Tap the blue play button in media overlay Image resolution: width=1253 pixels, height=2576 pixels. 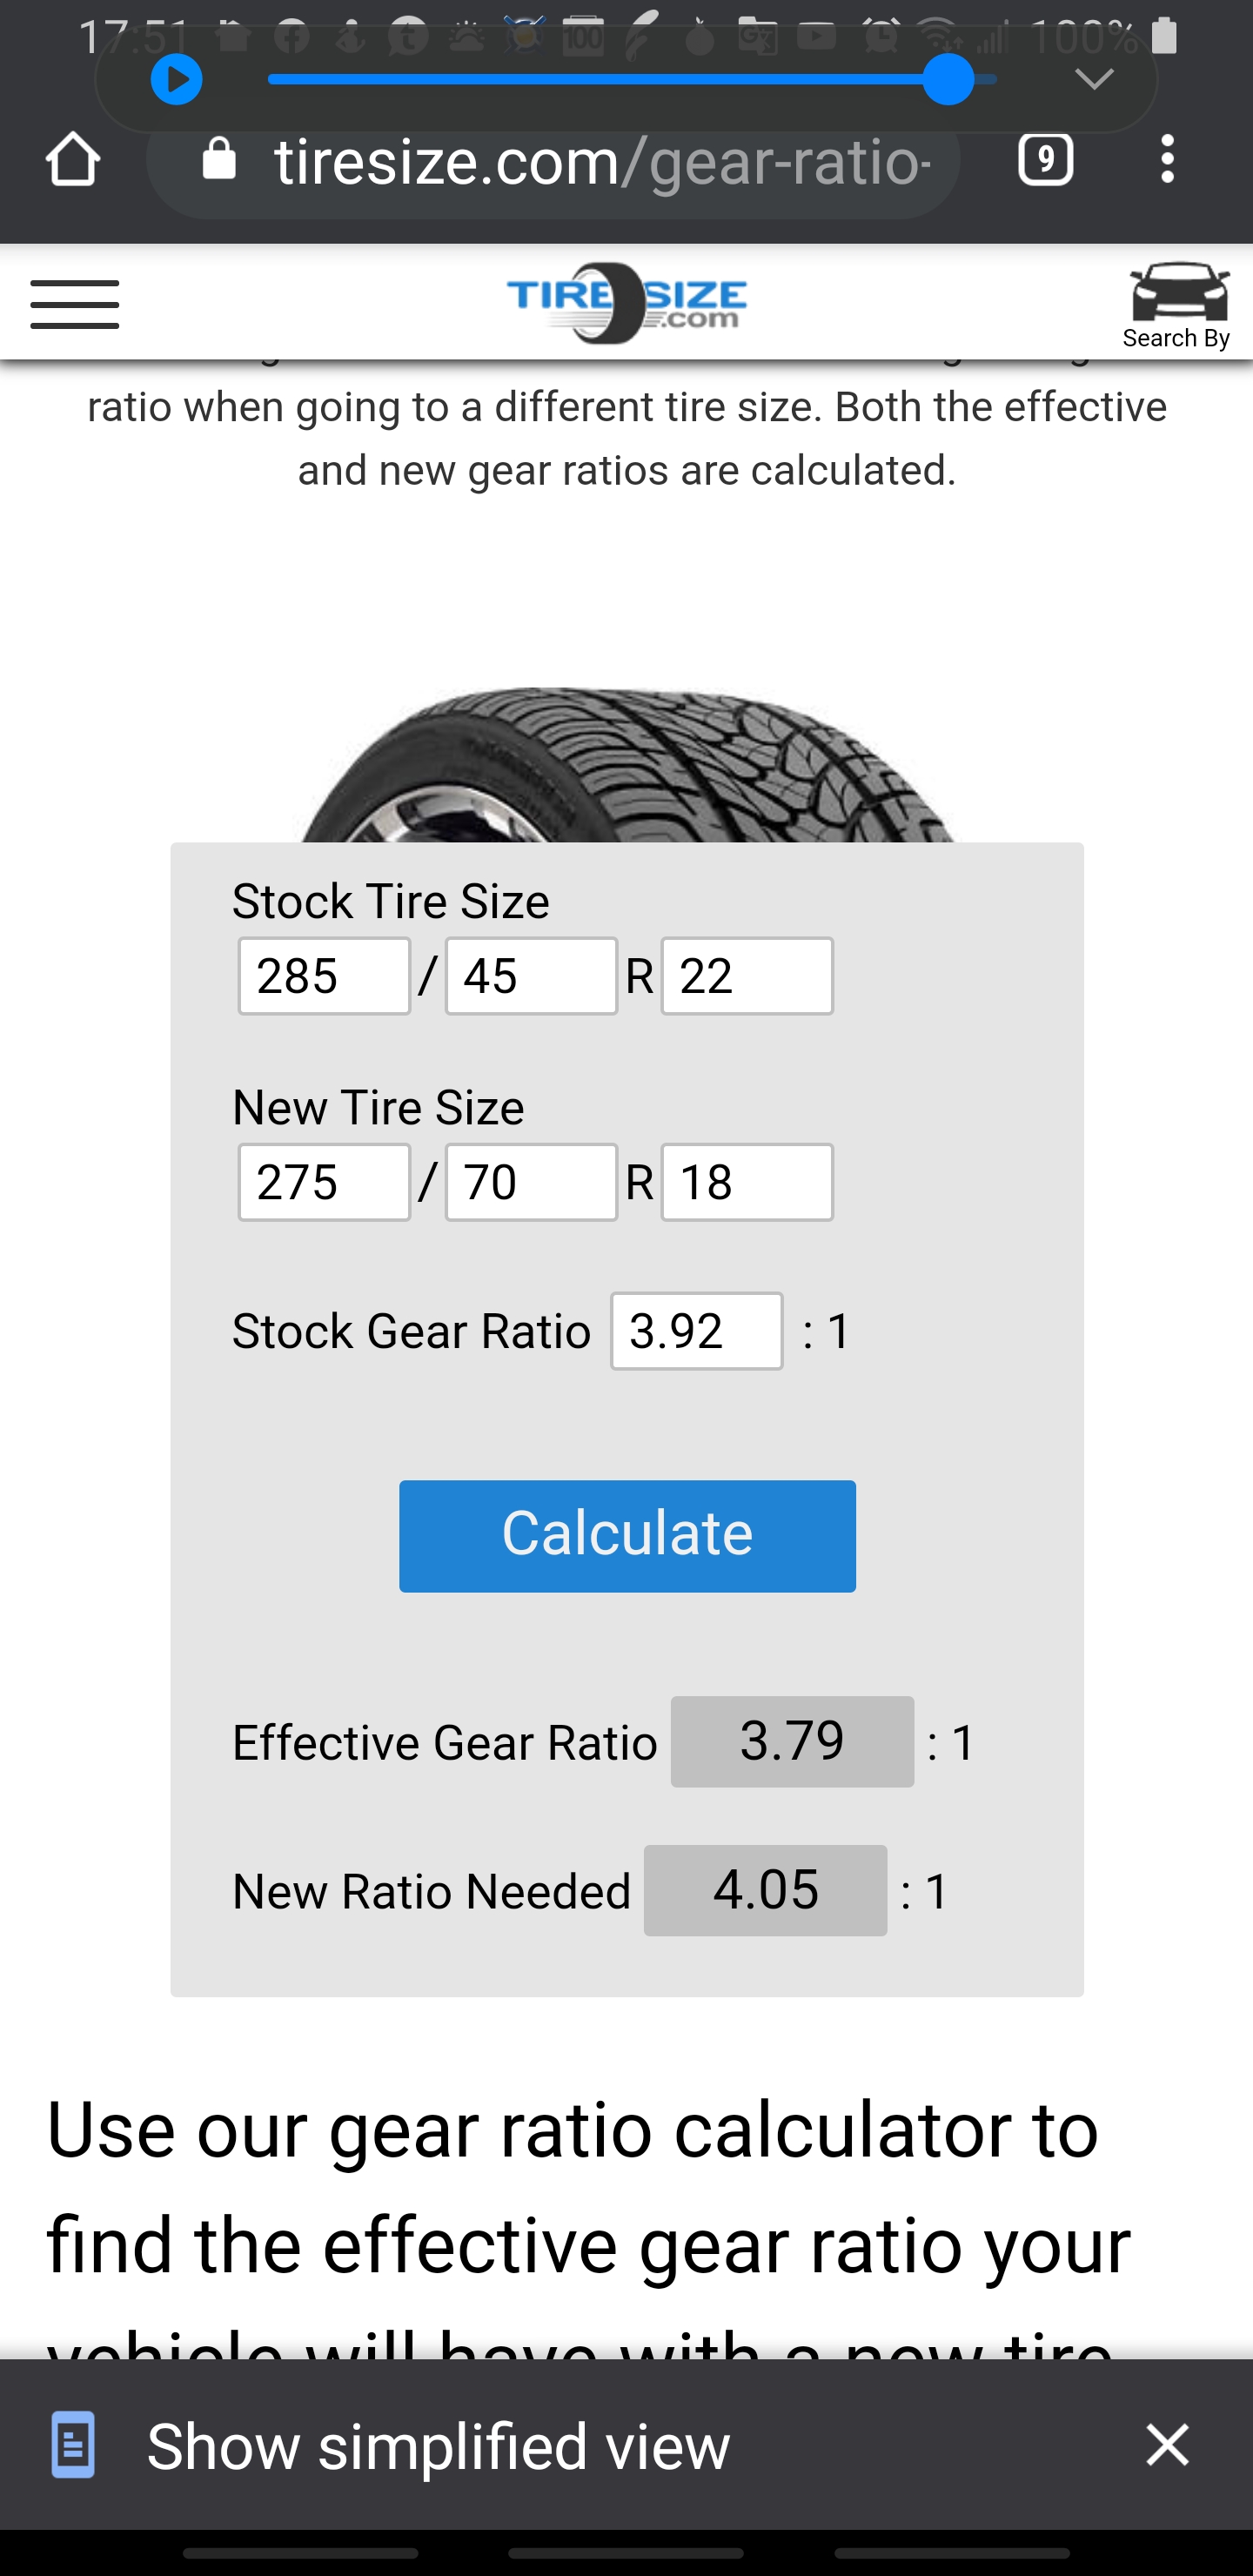[177, 80]
